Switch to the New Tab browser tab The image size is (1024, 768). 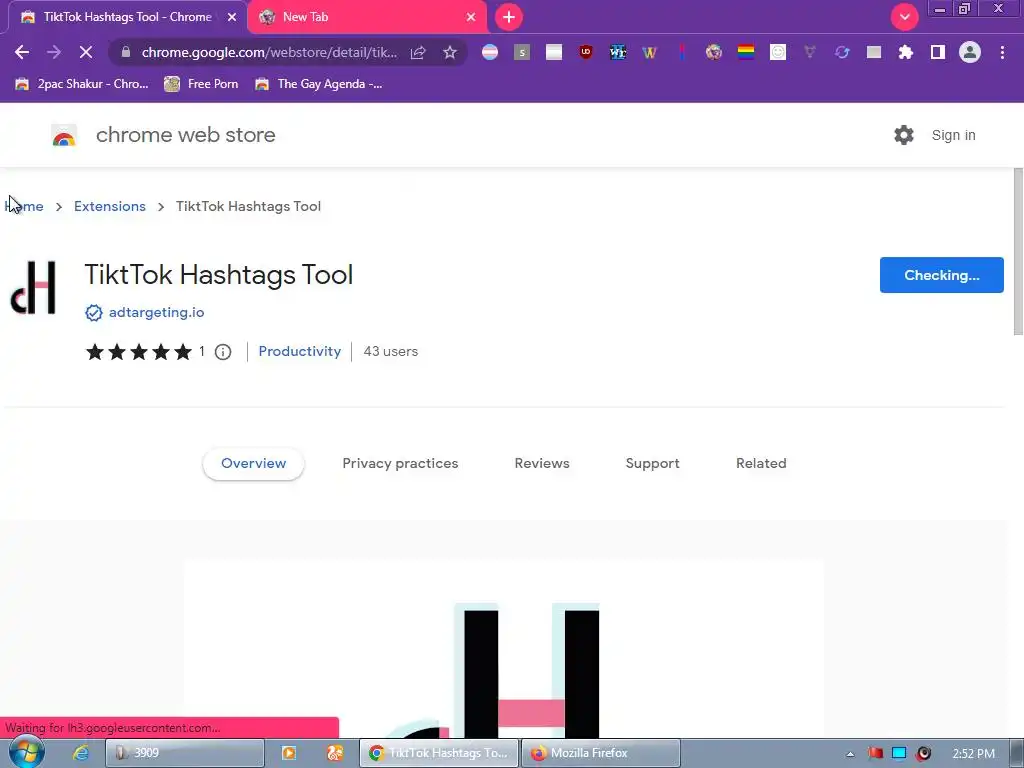367,17
